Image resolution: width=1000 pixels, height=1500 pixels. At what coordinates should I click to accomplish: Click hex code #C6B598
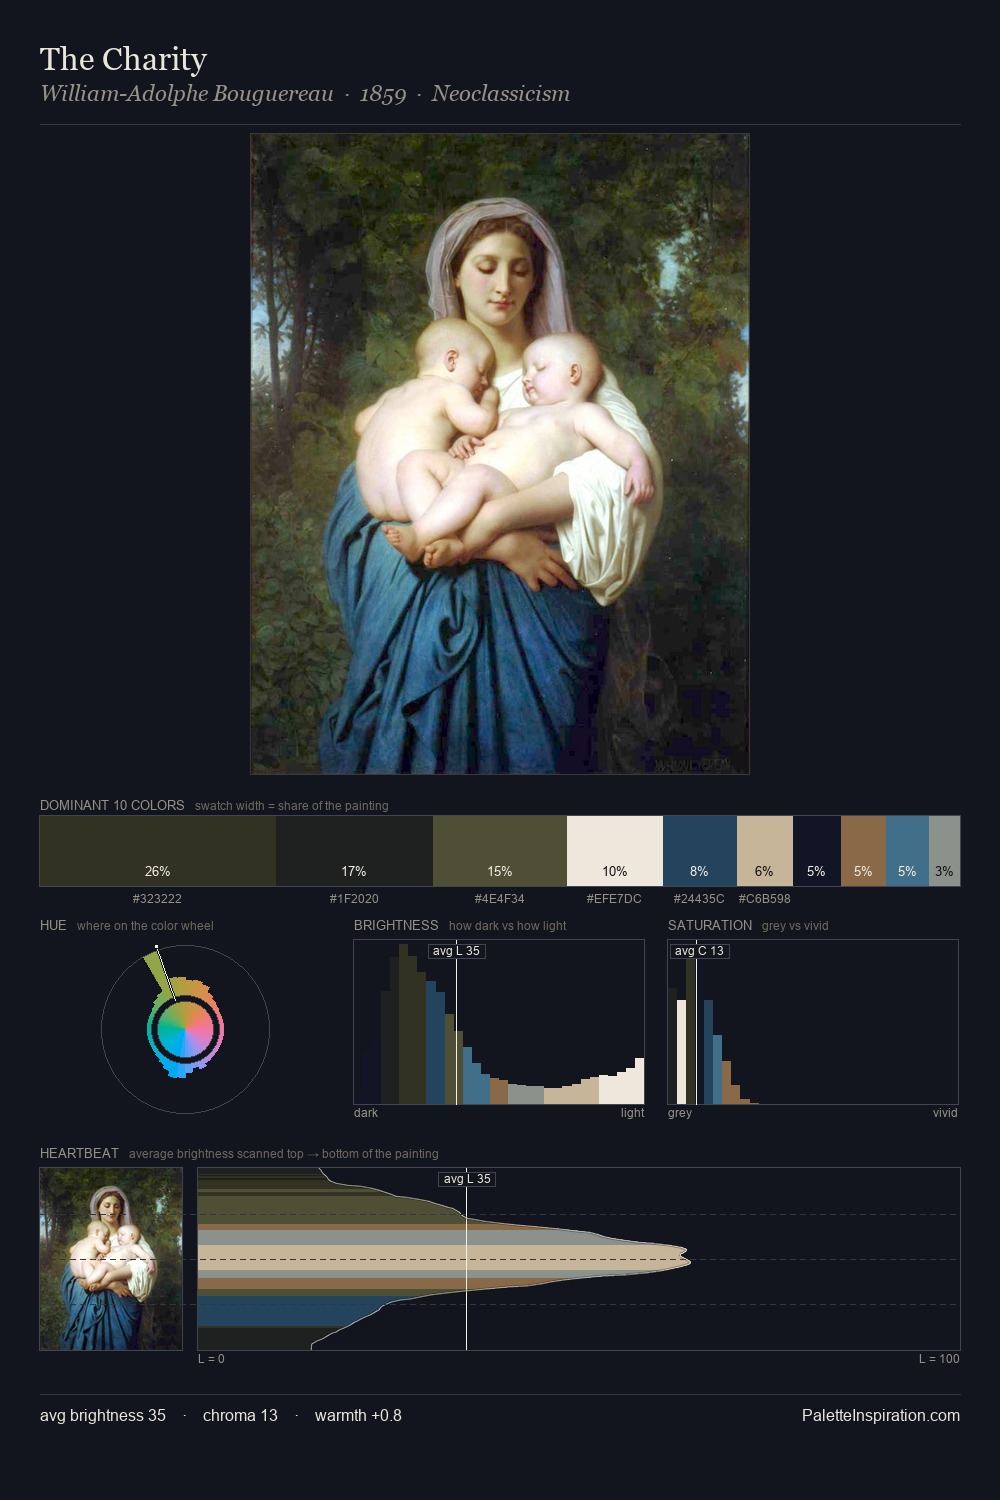(764, 899)
